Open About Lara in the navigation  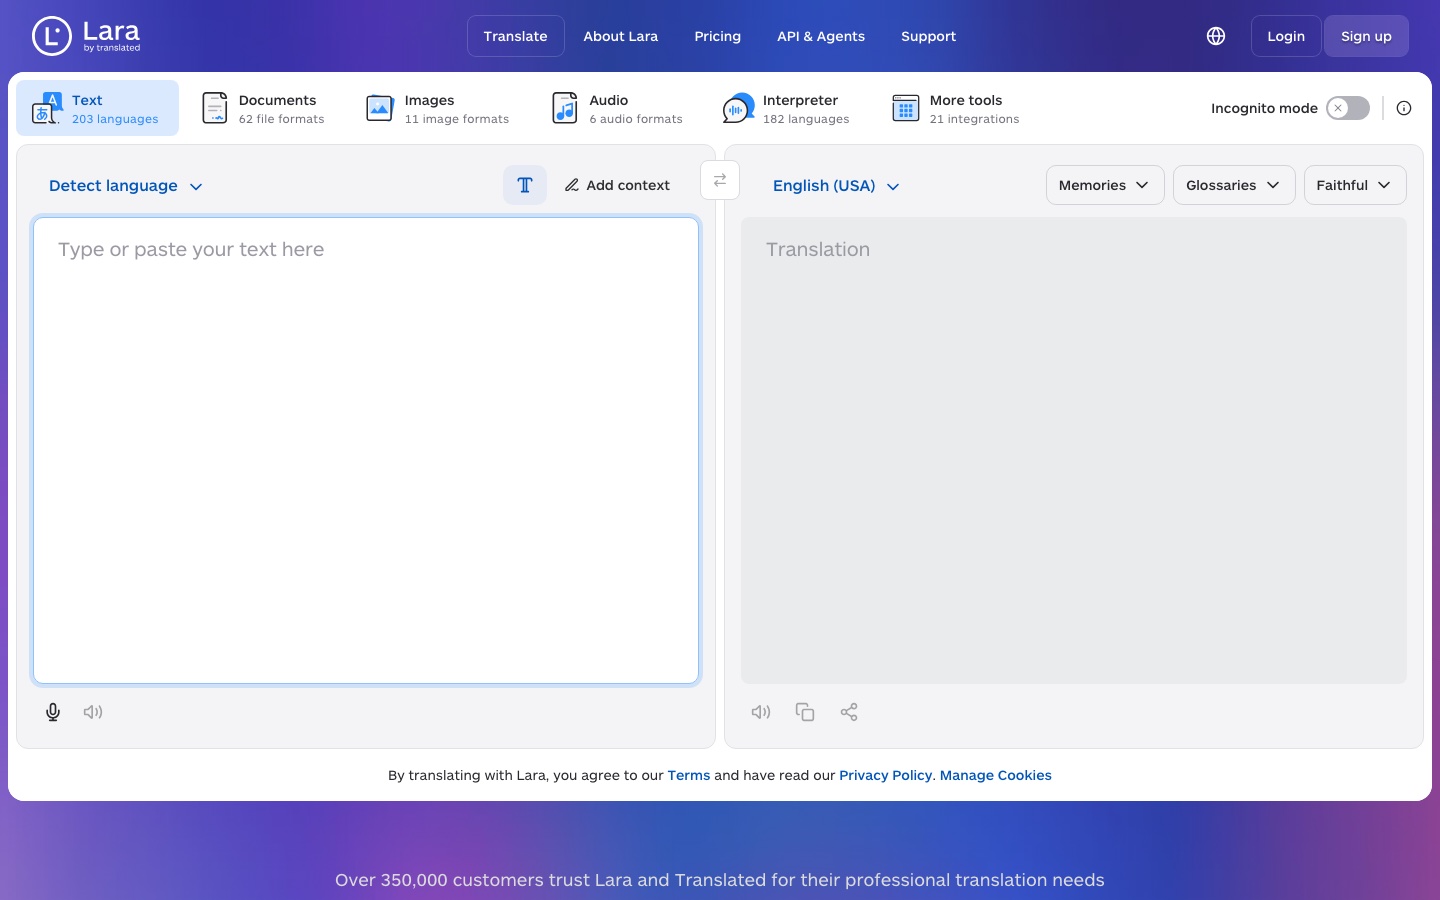[x=621, y=36]
